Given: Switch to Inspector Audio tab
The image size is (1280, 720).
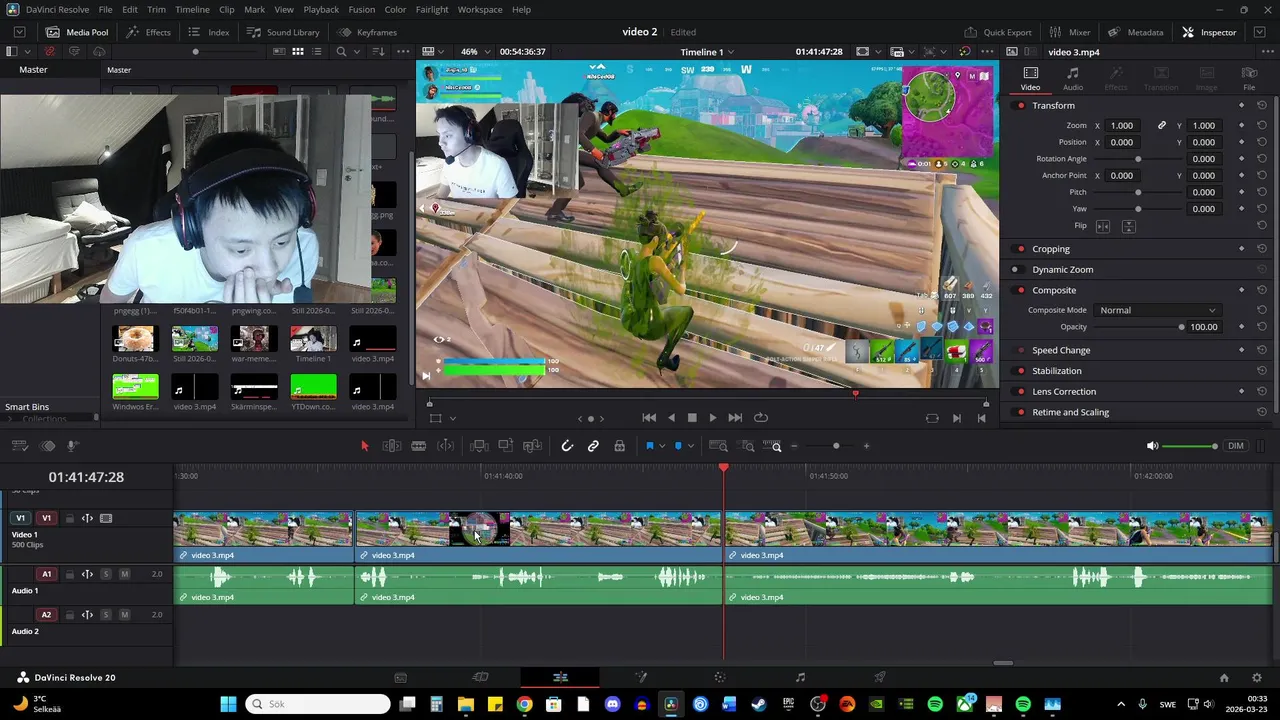Looking at the screenshot, I should pos(1072,79).
